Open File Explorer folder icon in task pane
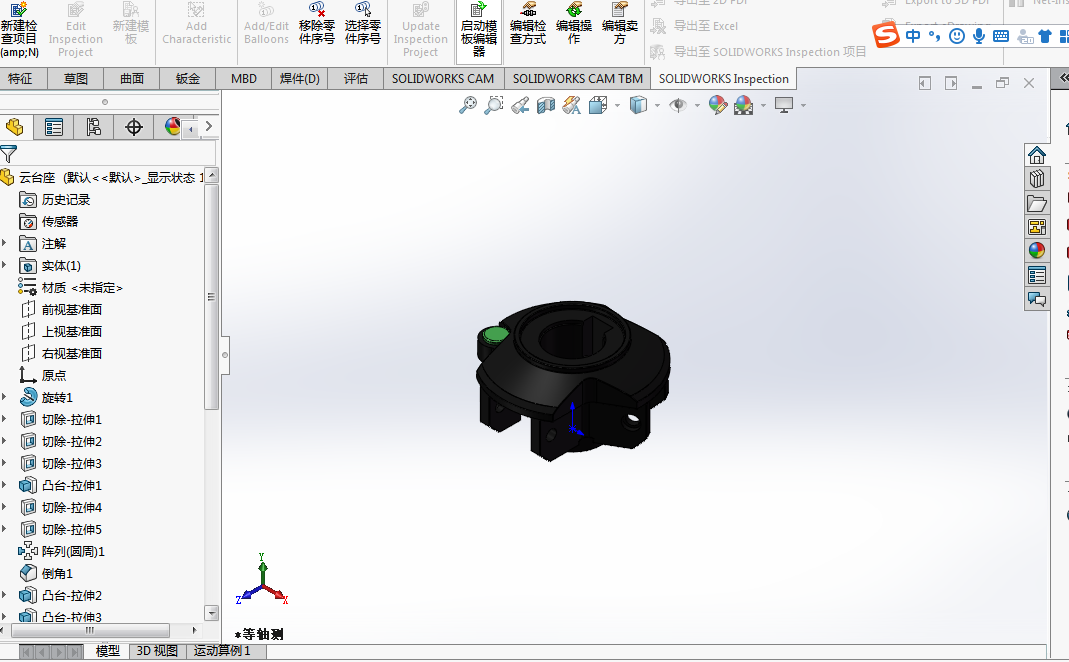Screen dimensions: 1069x662 (1036, 203)
